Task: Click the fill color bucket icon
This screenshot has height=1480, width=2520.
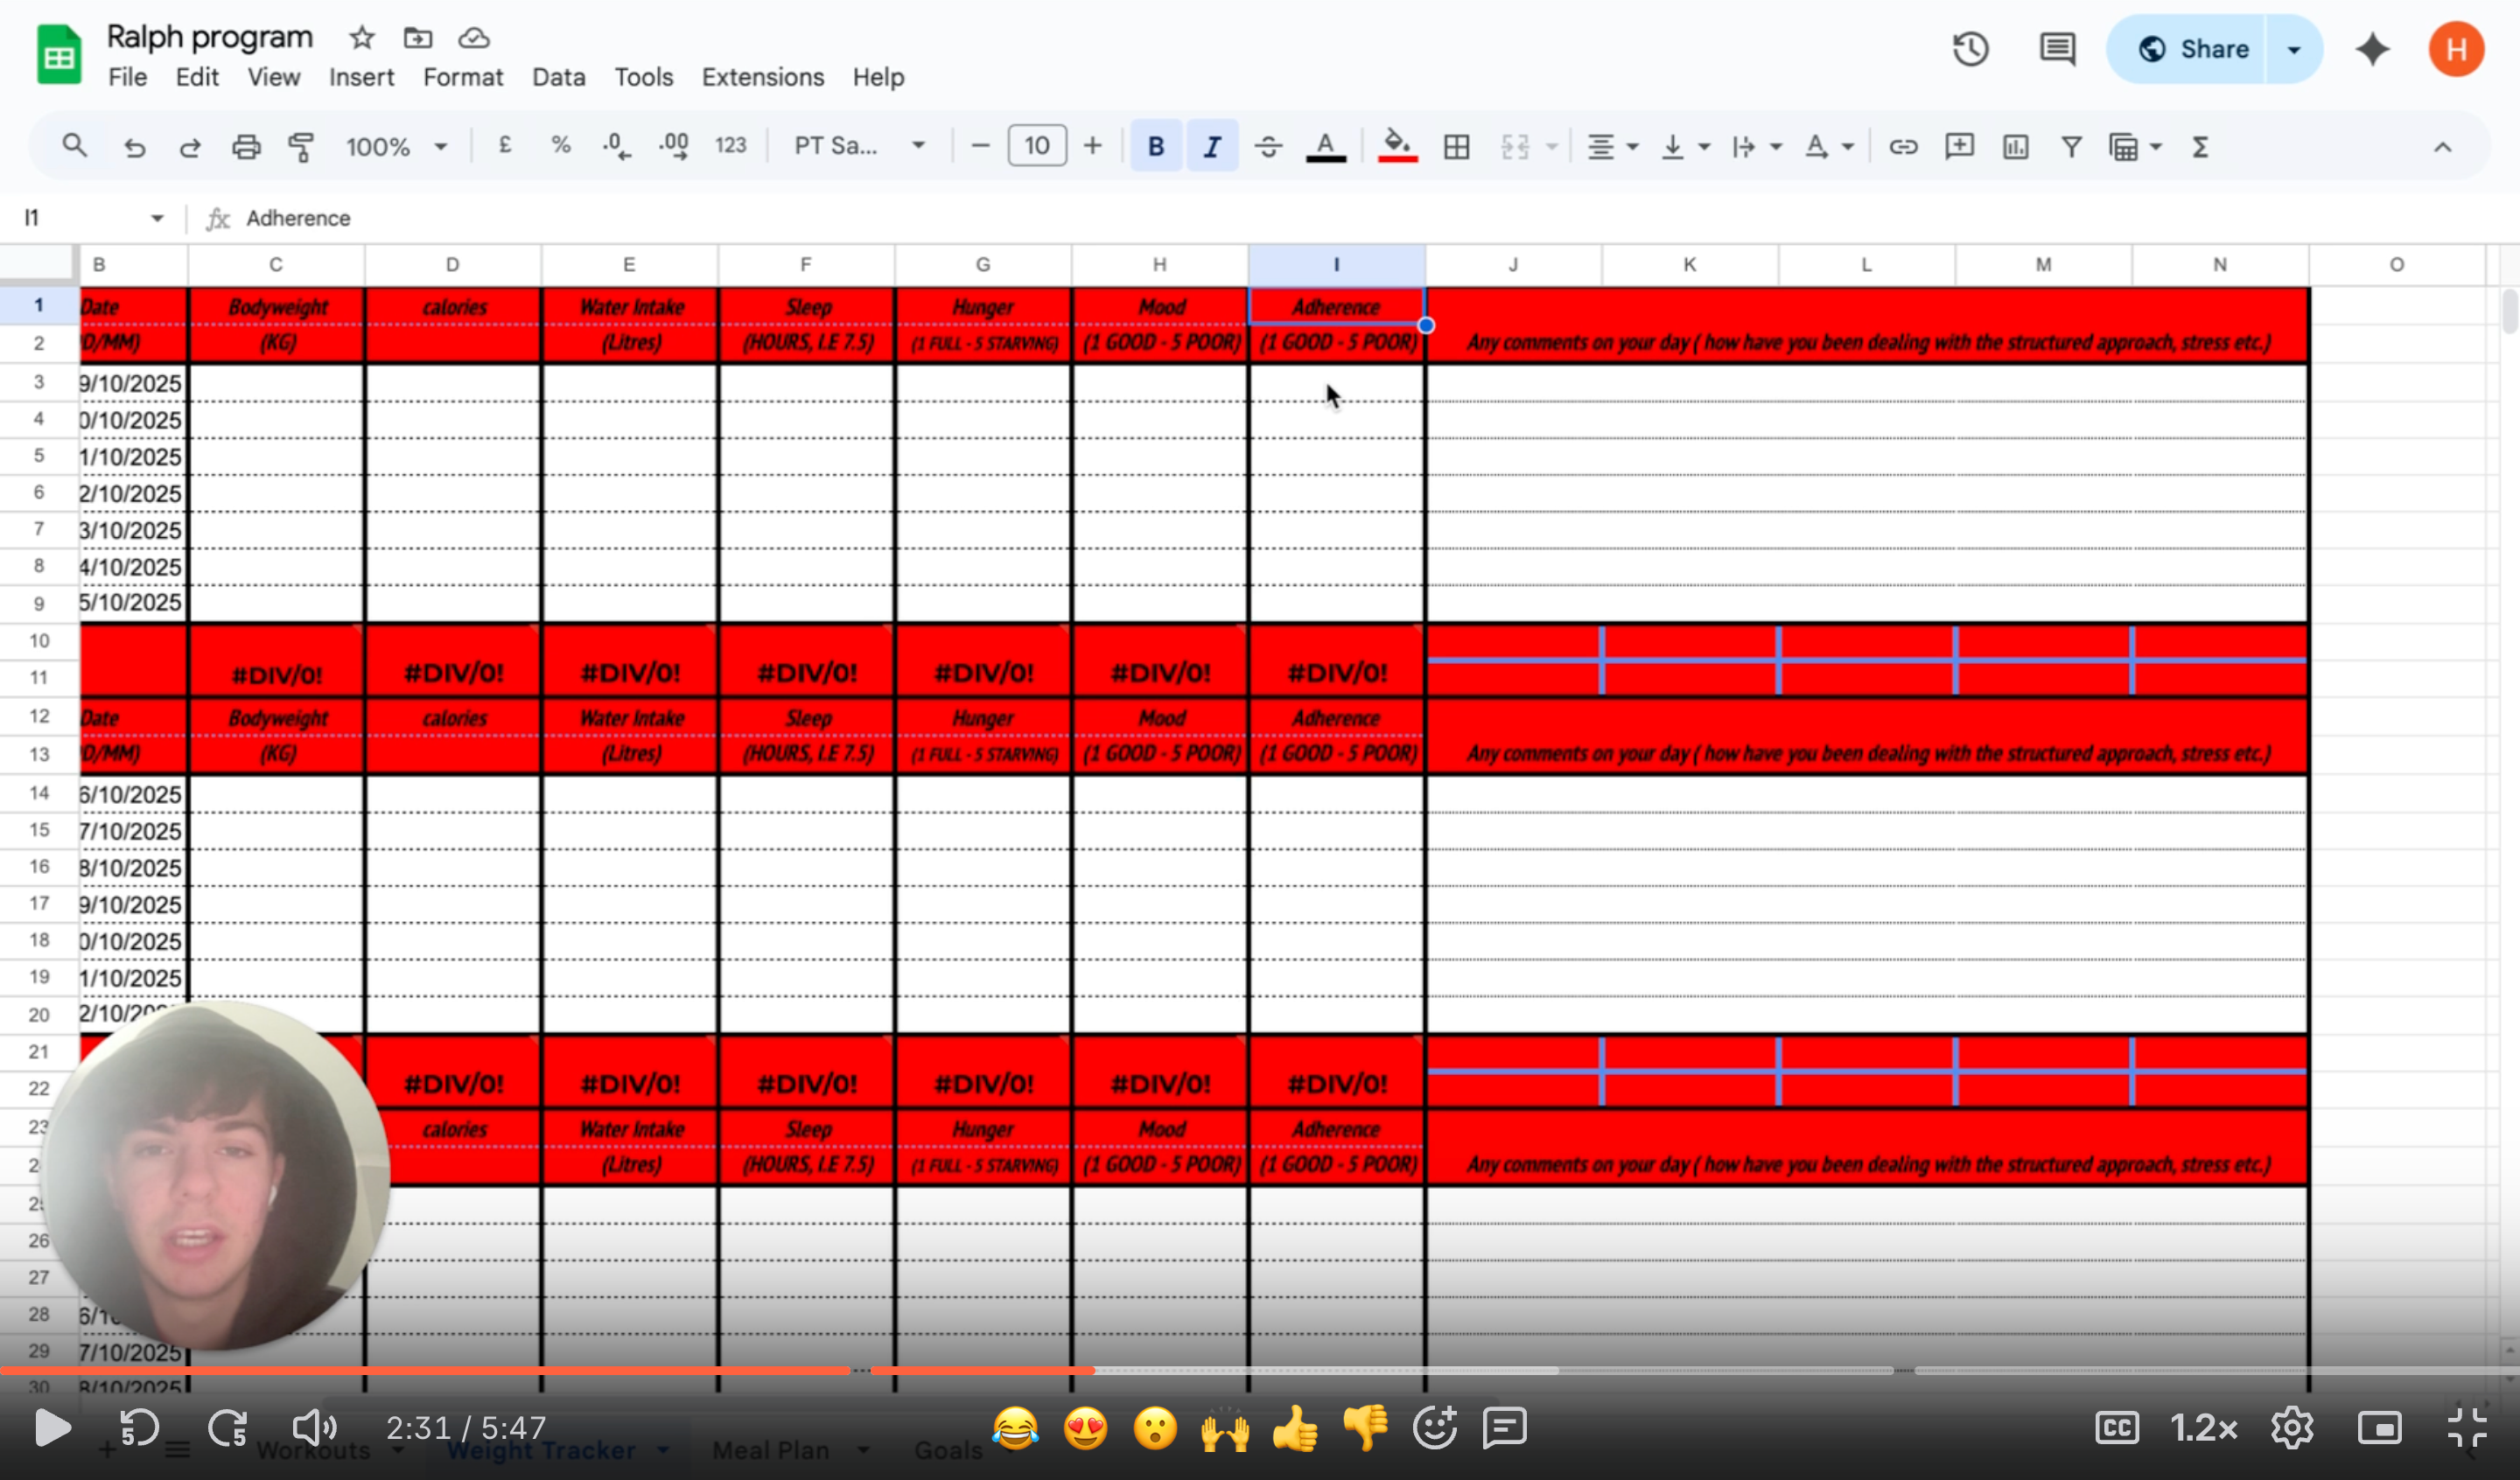Action: [1397, 147]
